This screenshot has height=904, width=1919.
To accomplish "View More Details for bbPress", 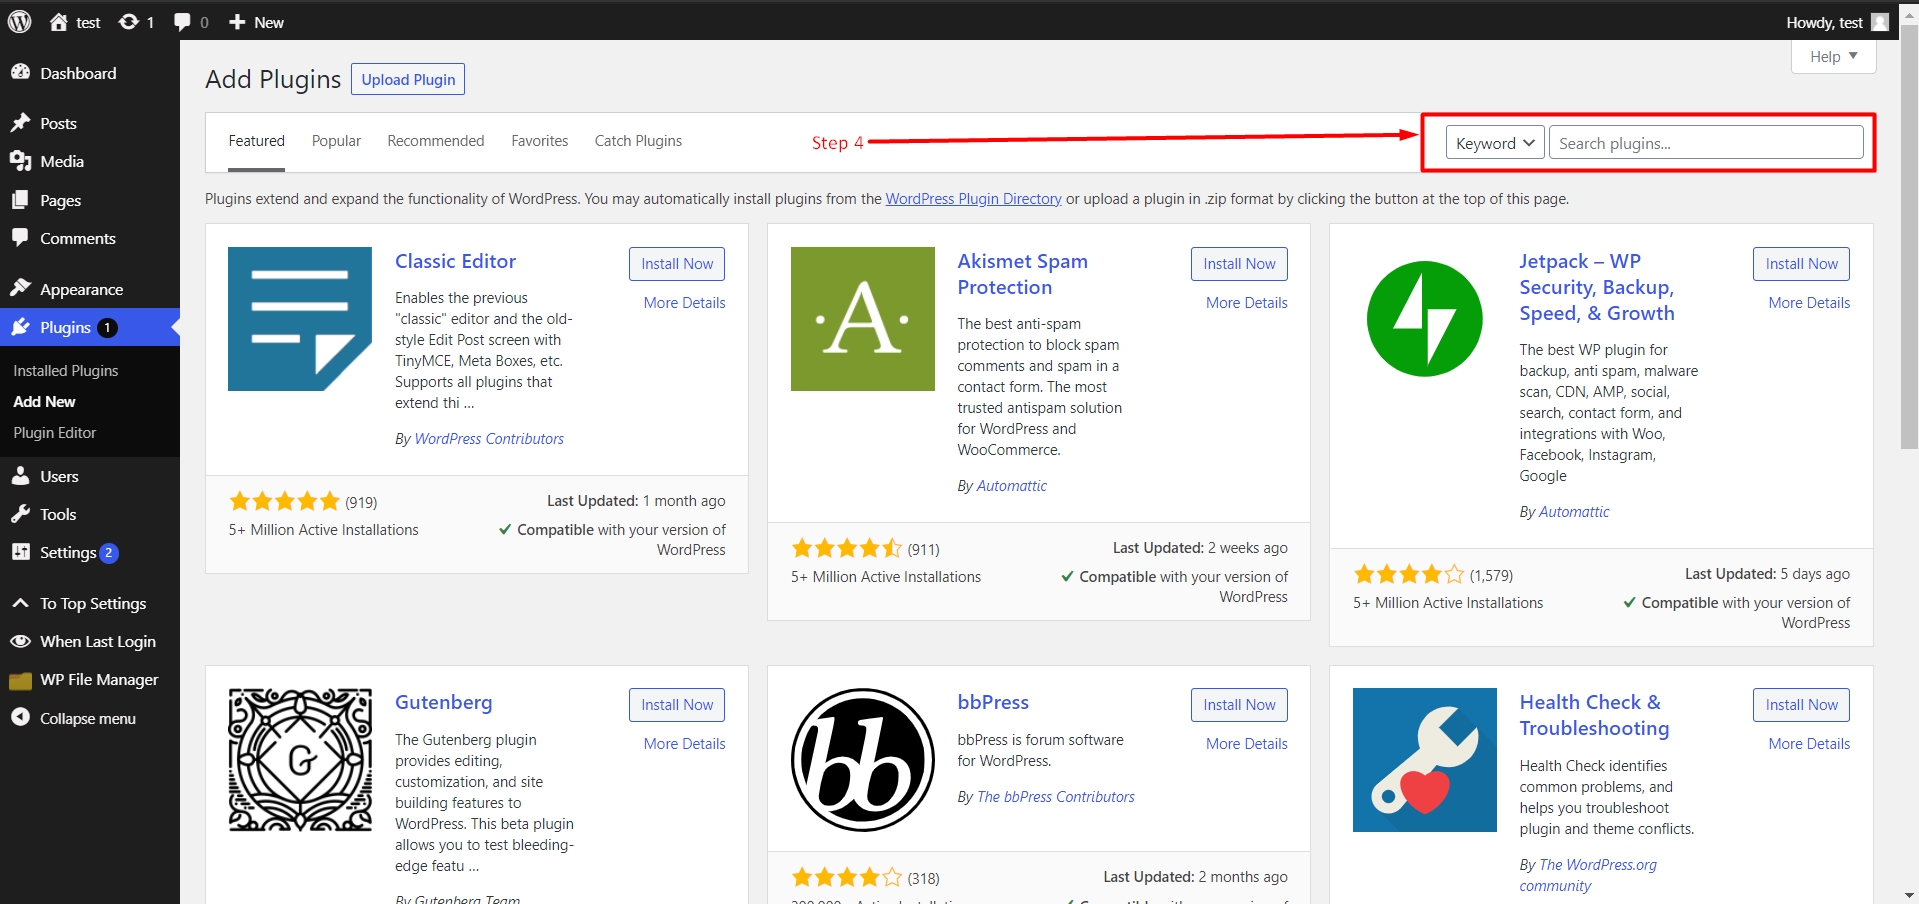I will (1246, 744).
